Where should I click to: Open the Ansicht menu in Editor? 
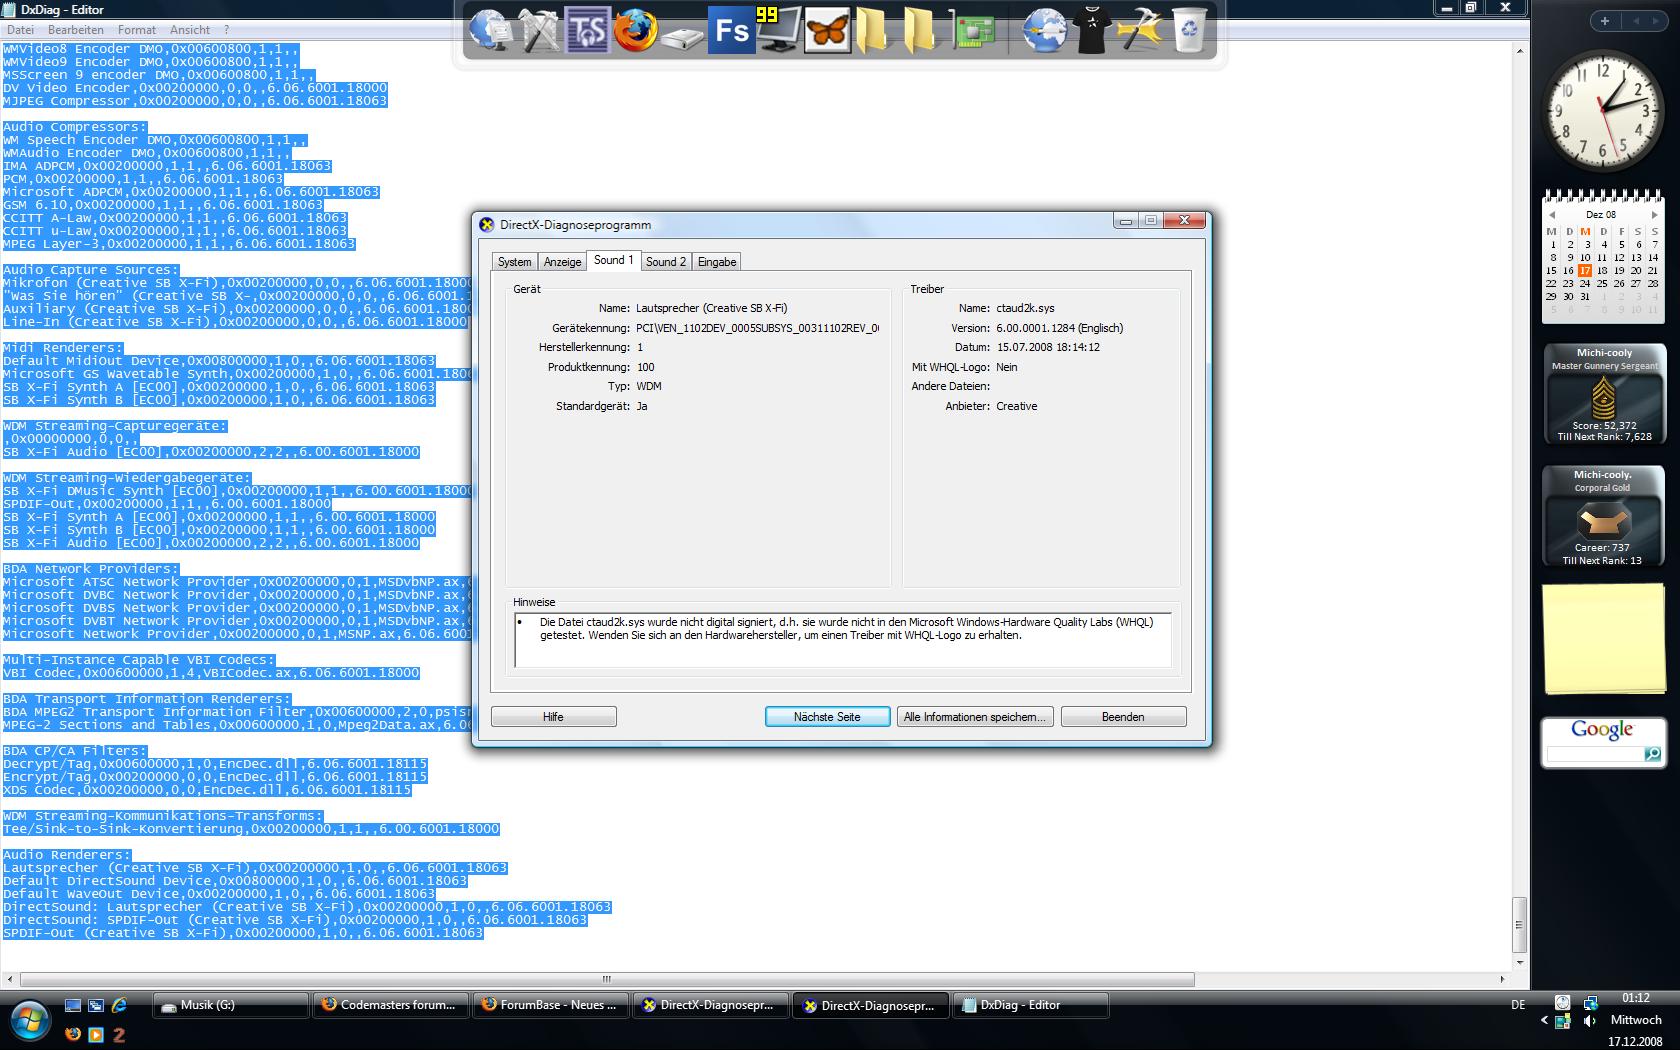pyautogui.click(x=190, y=30)
